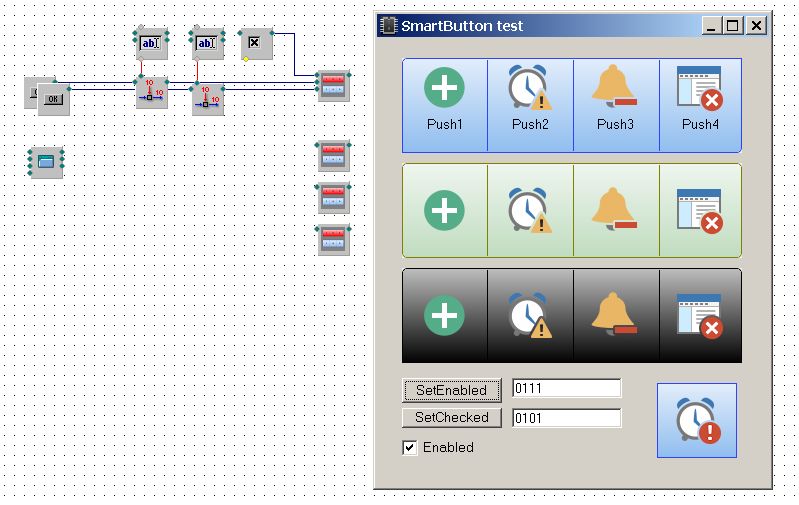799x505 pixels.
Task: Click alarm clock icon in dark panel
Action: click(x=529, y=315)
